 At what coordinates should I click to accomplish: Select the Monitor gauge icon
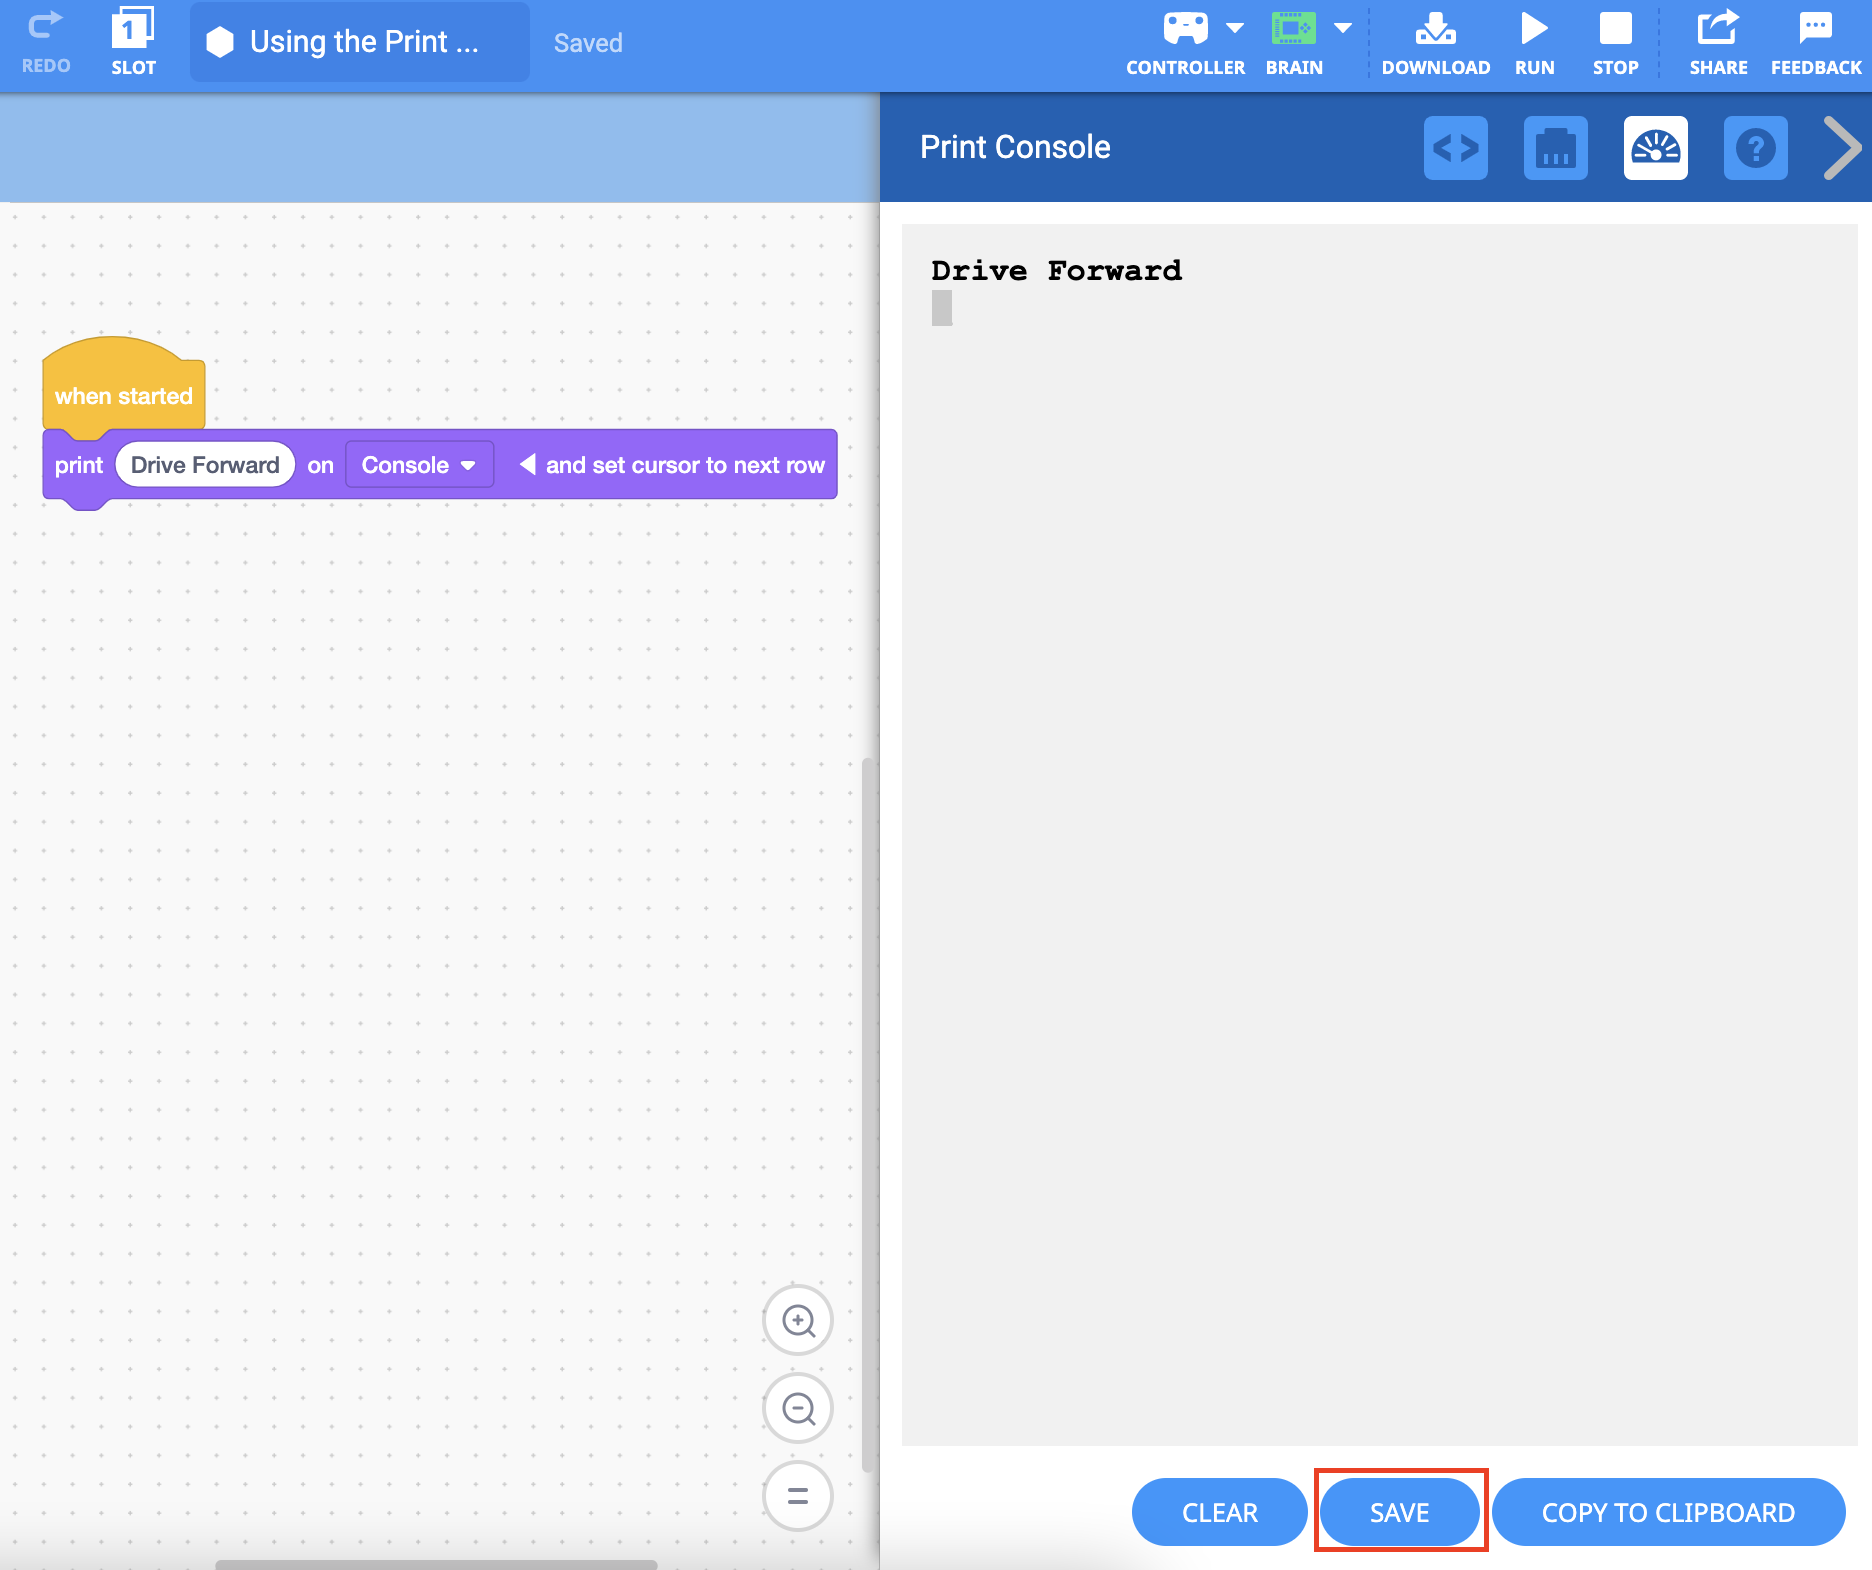pyautogui.click(x=1655, y=148)
